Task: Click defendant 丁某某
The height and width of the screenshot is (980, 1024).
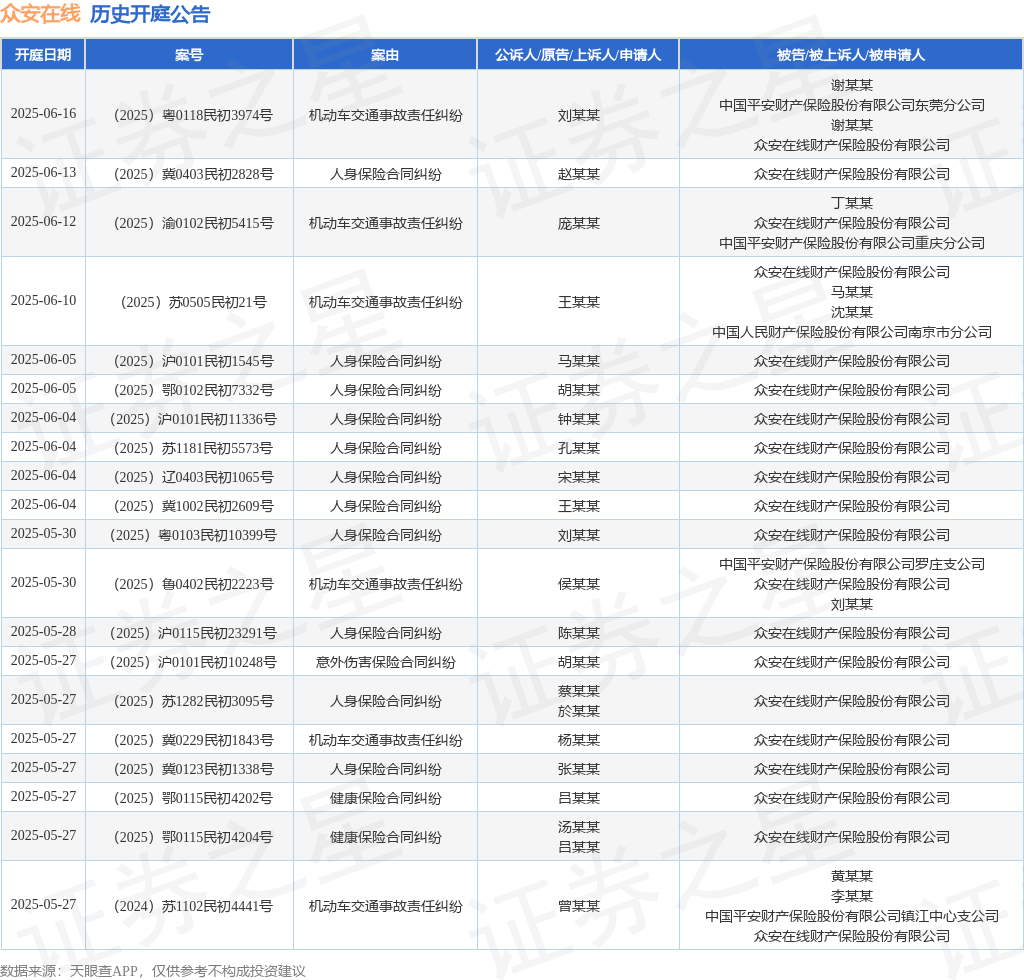Action: (x=852, y=203)
